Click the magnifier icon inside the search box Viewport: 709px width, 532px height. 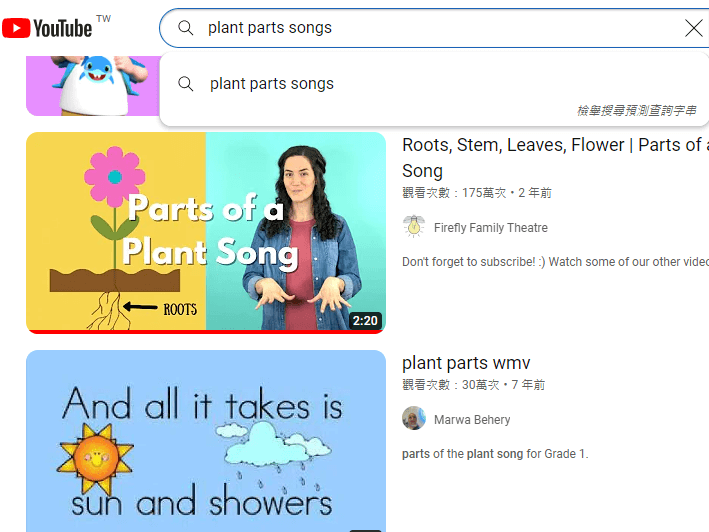click(185, 28)
